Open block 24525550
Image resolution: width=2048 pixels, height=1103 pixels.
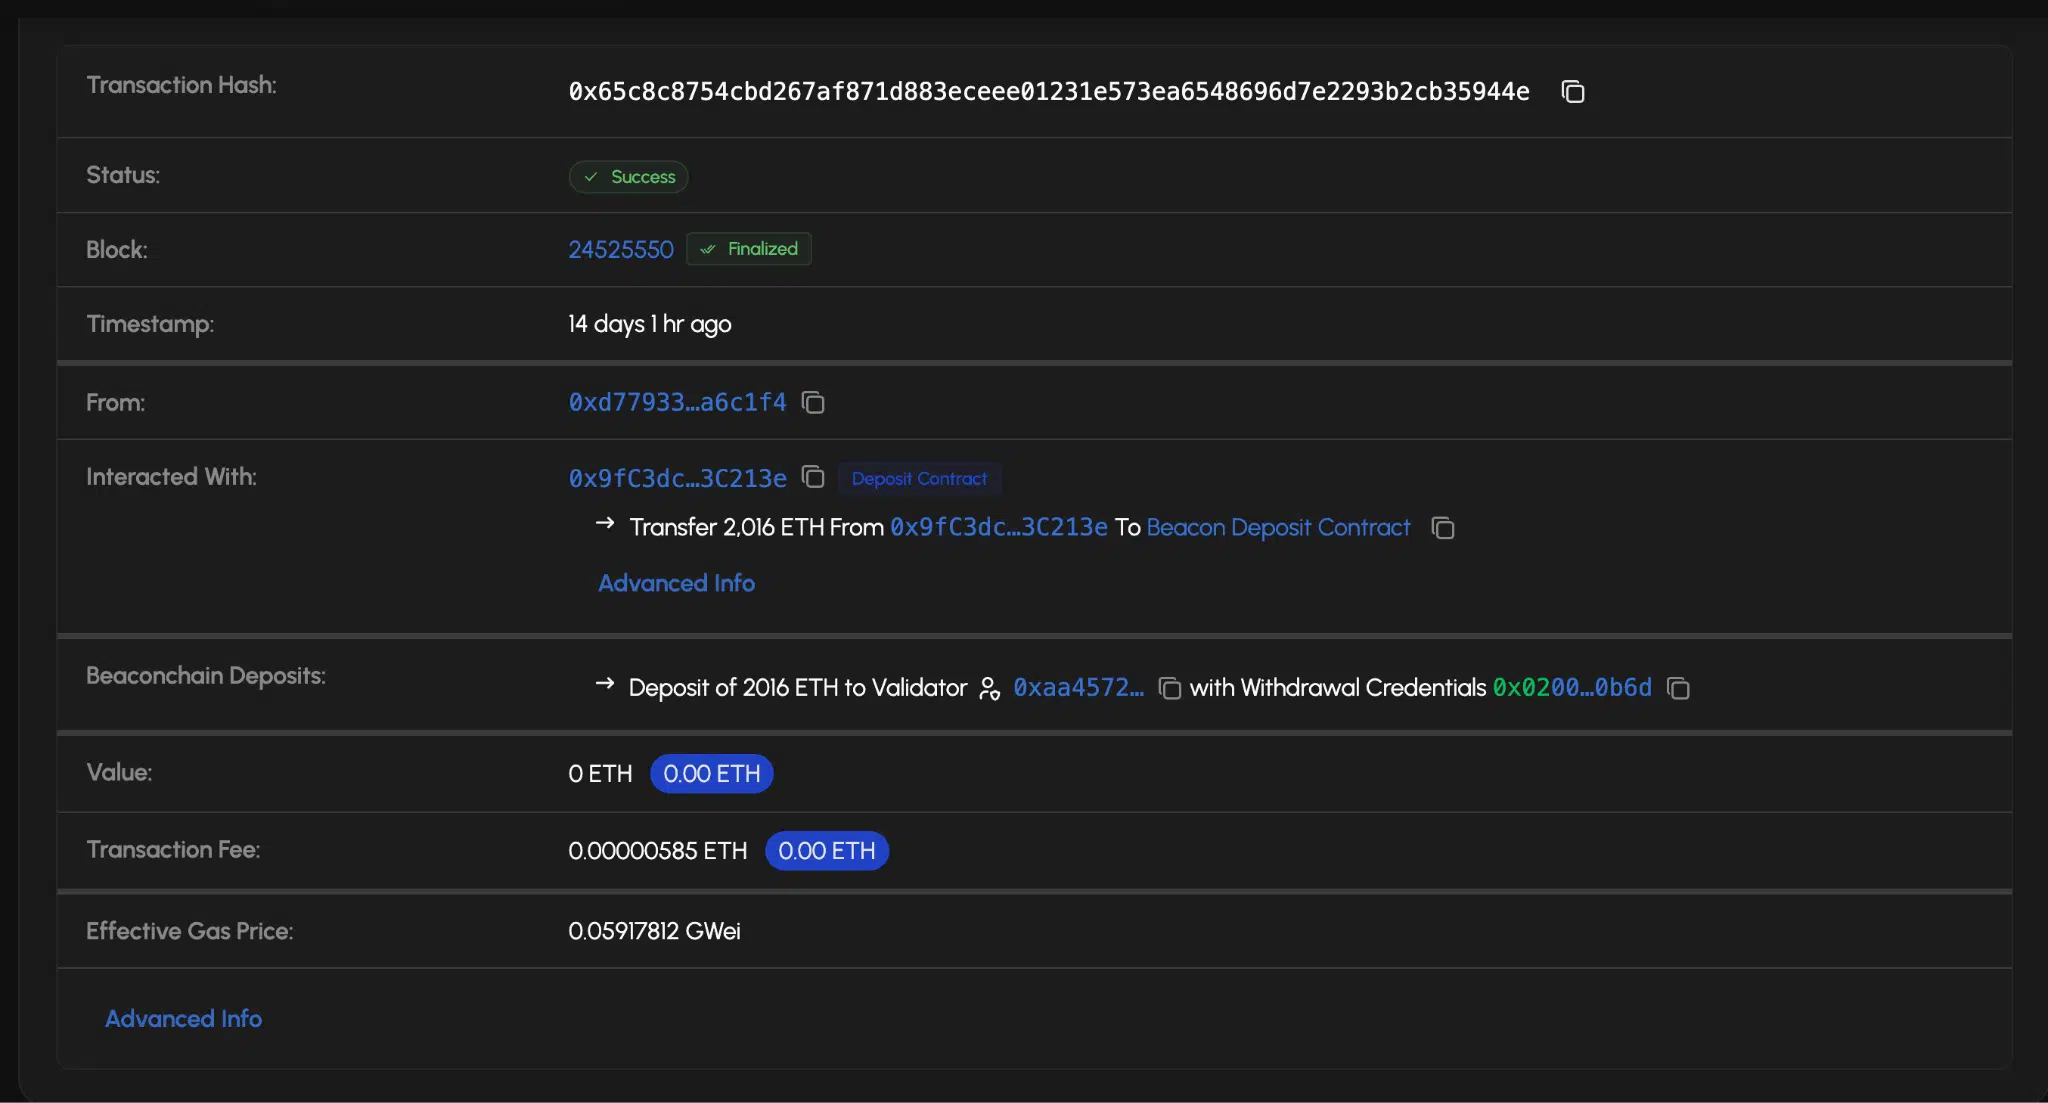620,249
